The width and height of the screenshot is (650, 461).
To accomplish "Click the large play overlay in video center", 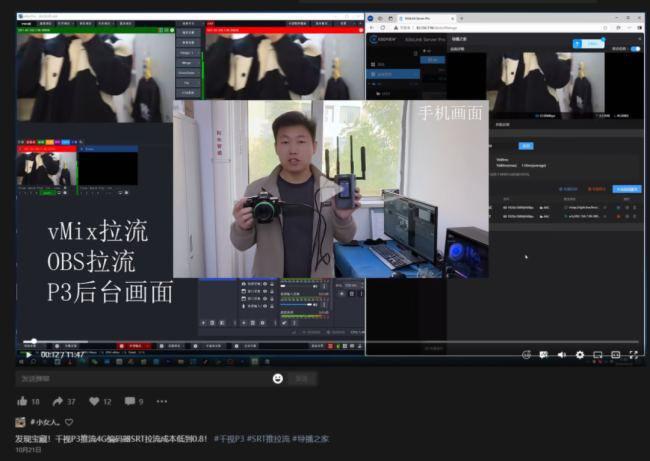I will [x=332, y=190].
